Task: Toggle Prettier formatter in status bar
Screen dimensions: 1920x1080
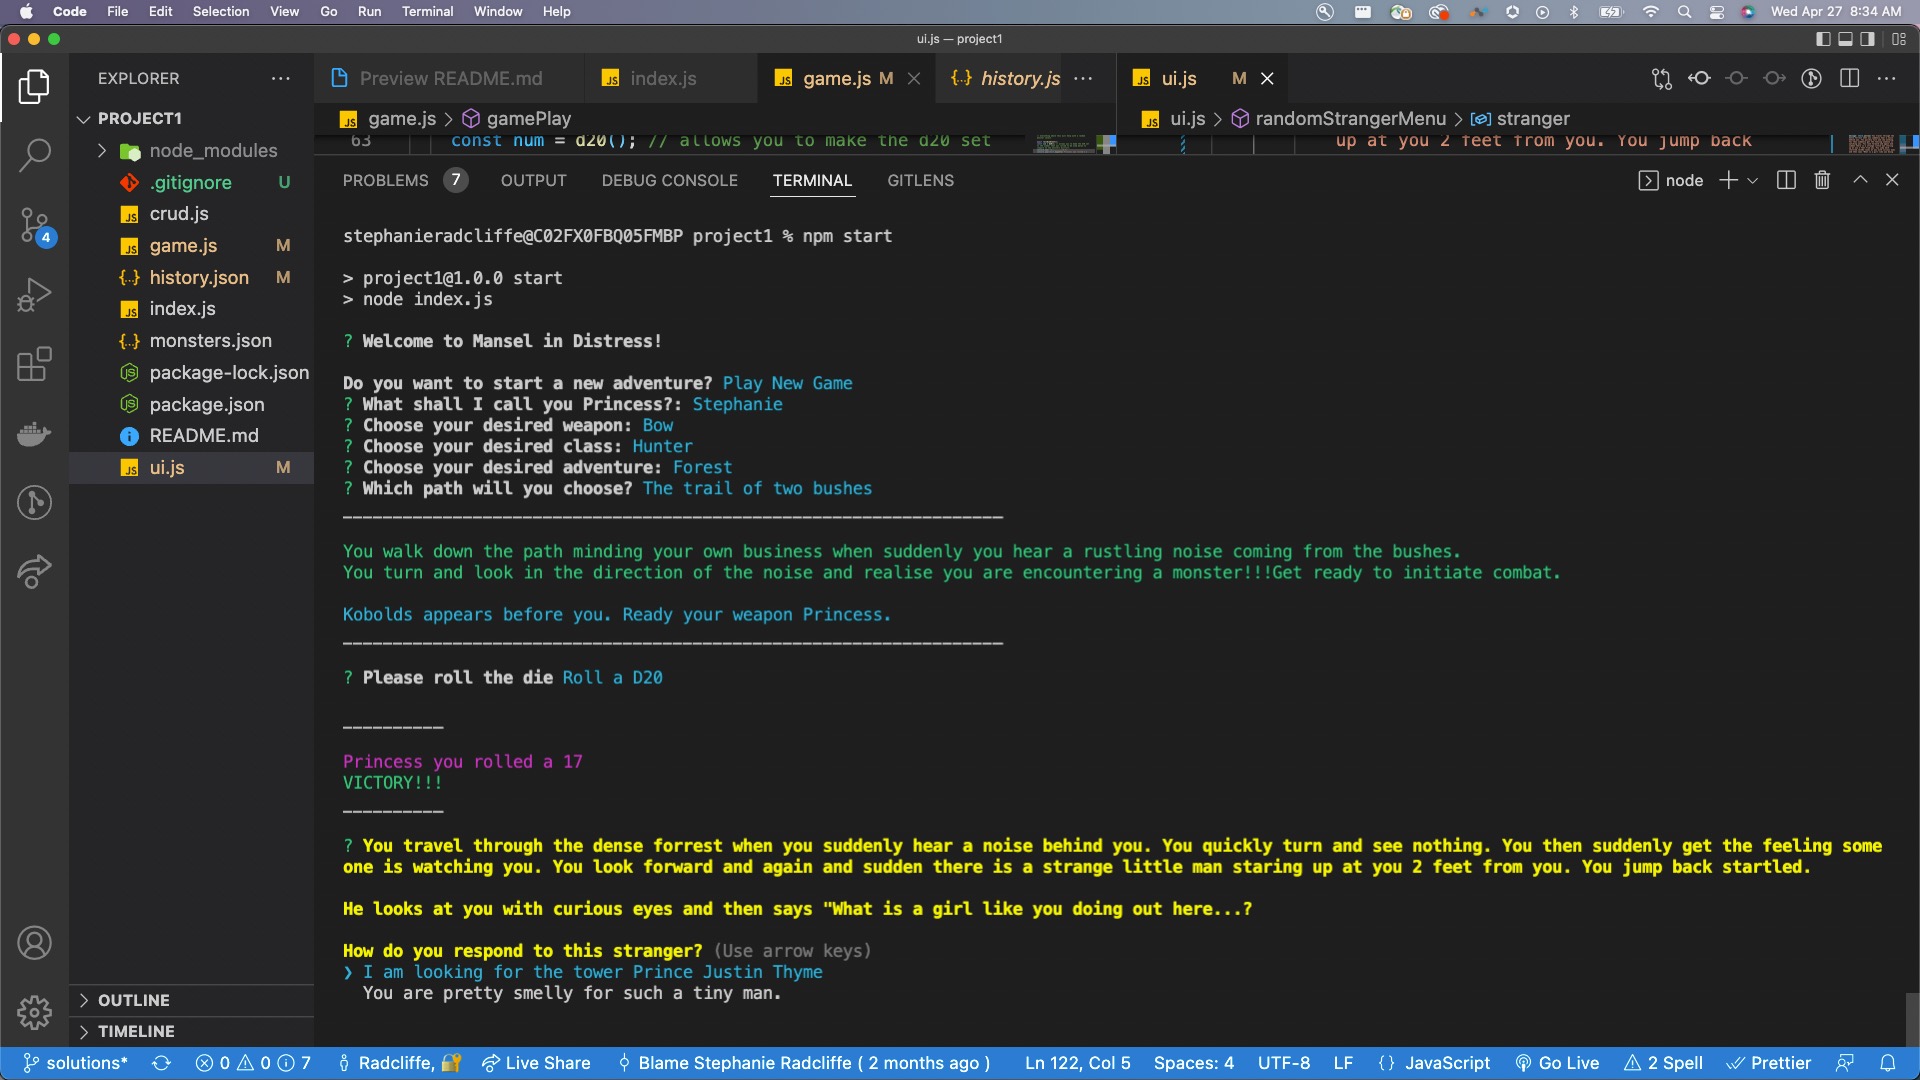Action: coord(1769,1063)
